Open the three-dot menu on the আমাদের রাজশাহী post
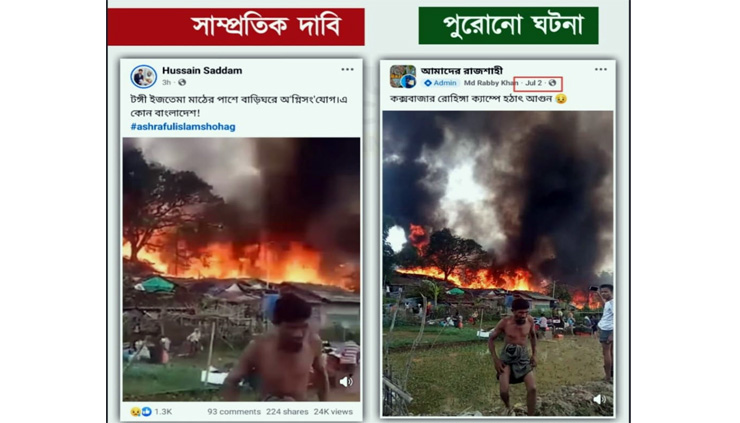This screenshot has height=423, width=740. [x=601, y=69]
